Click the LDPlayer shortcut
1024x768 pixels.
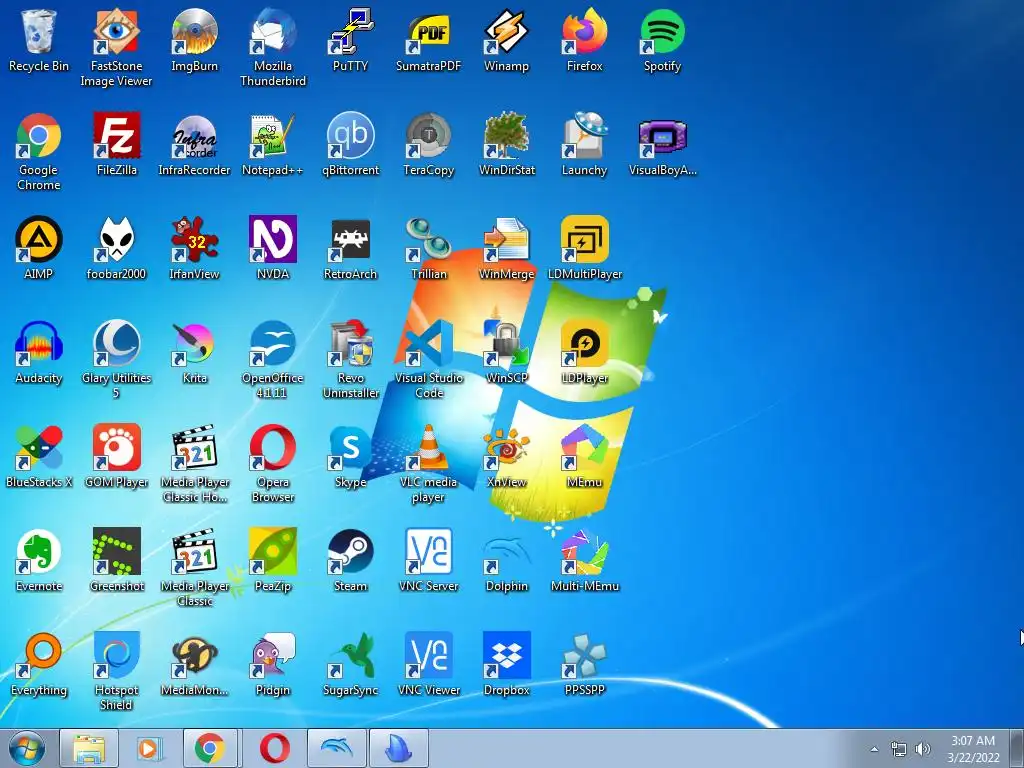click(x=584, y=344)
